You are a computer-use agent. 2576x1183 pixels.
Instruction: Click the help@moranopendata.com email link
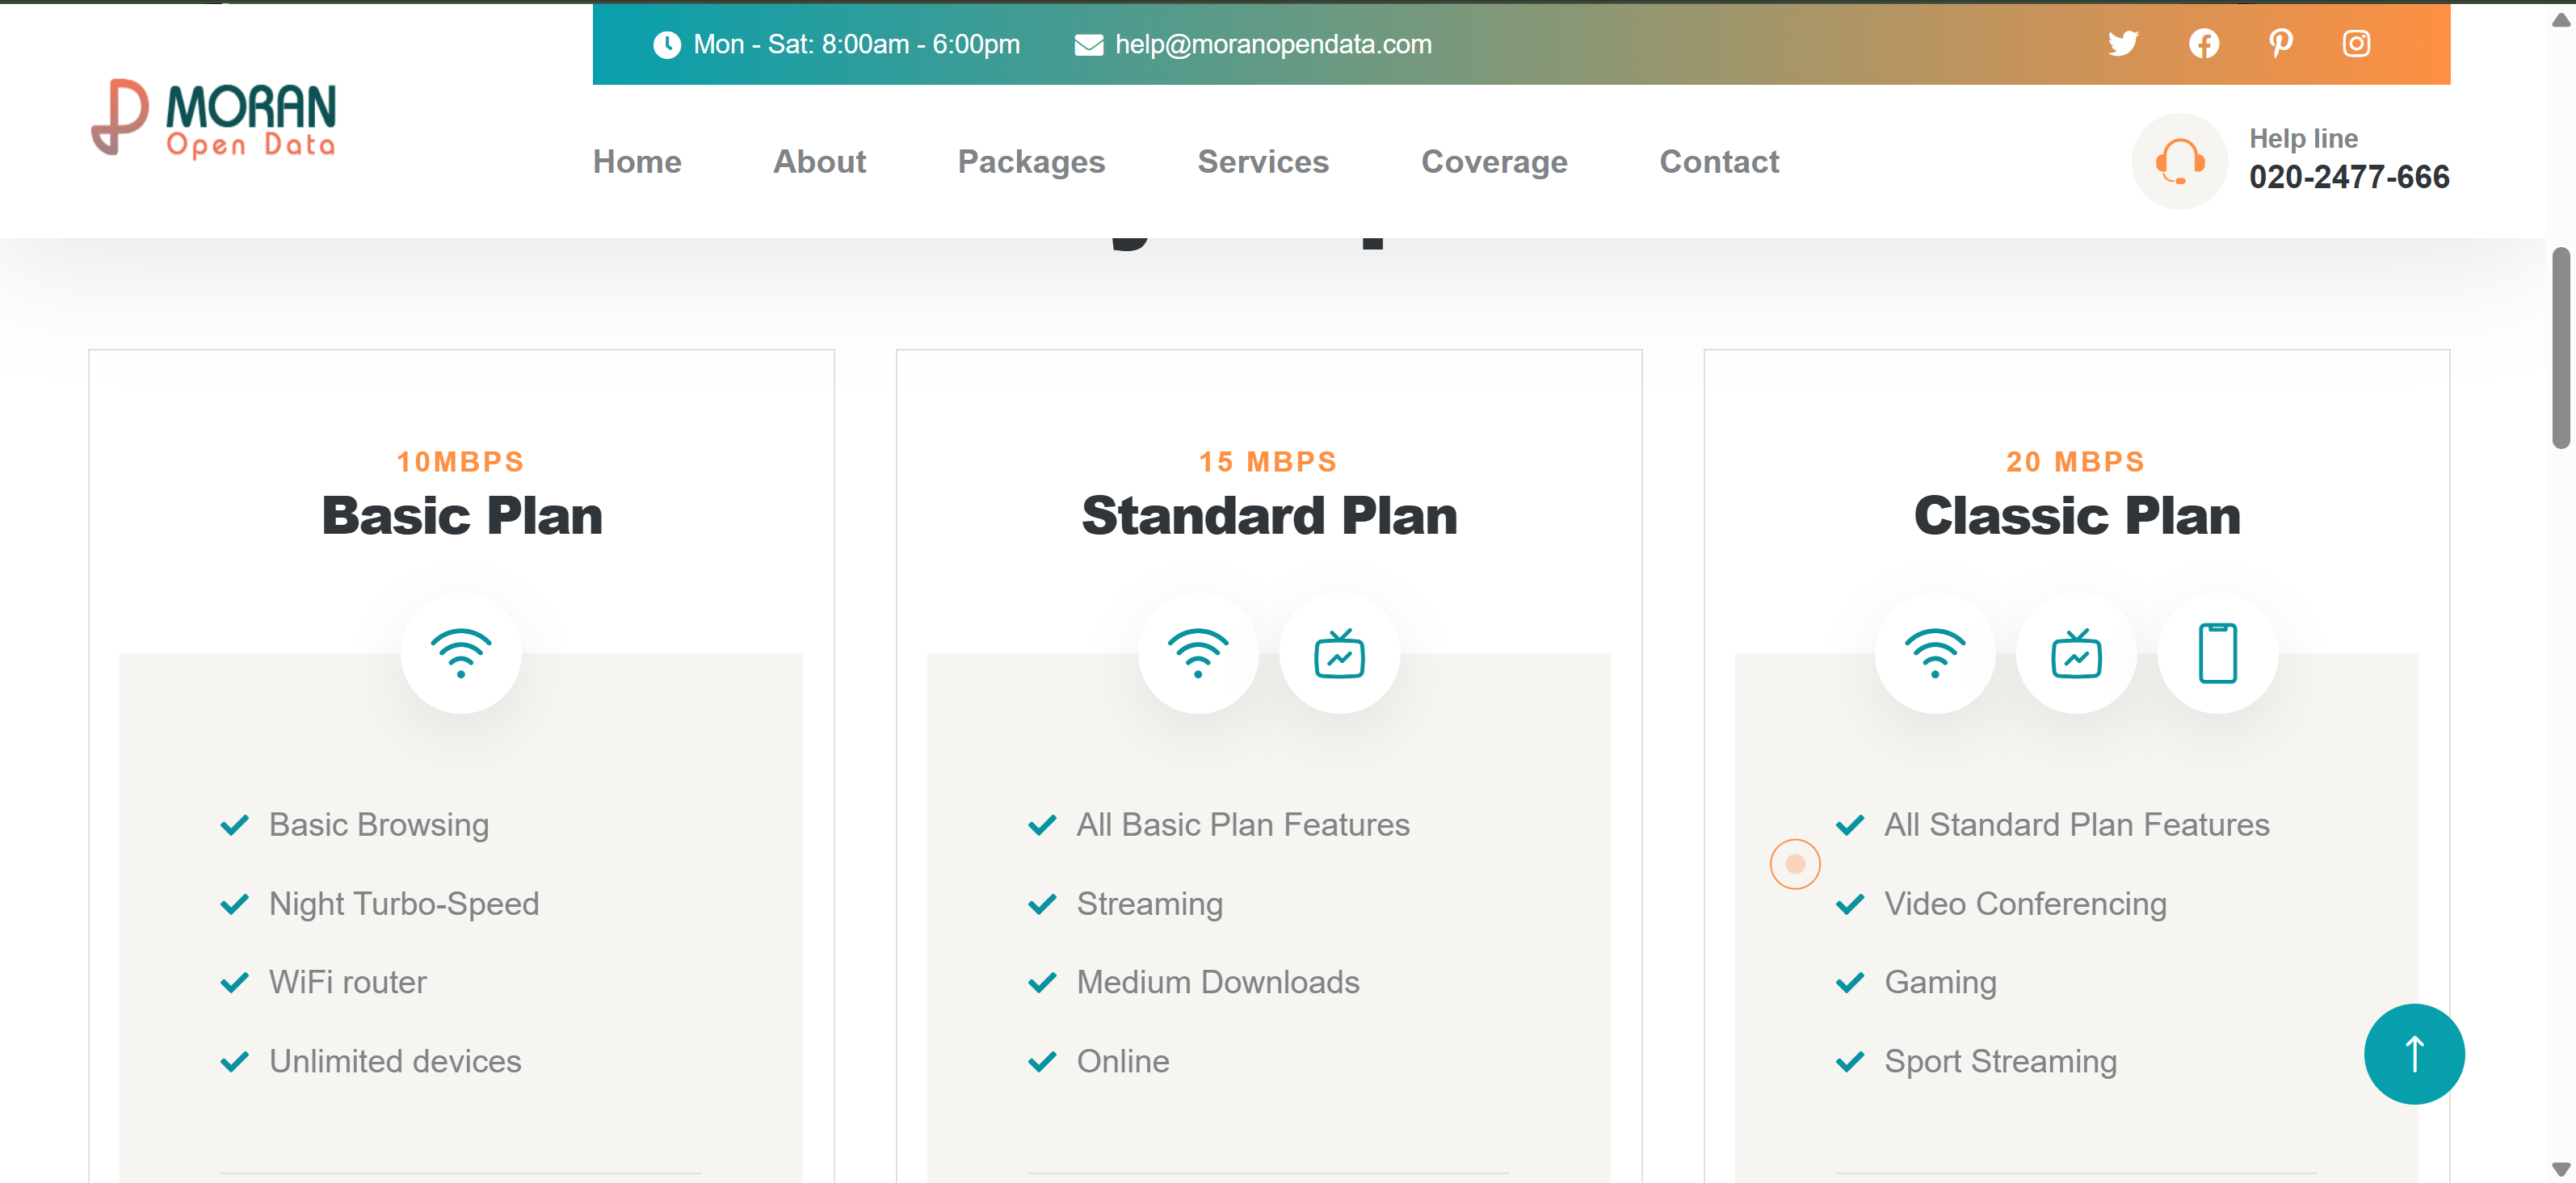click(x=1272, y=45)
